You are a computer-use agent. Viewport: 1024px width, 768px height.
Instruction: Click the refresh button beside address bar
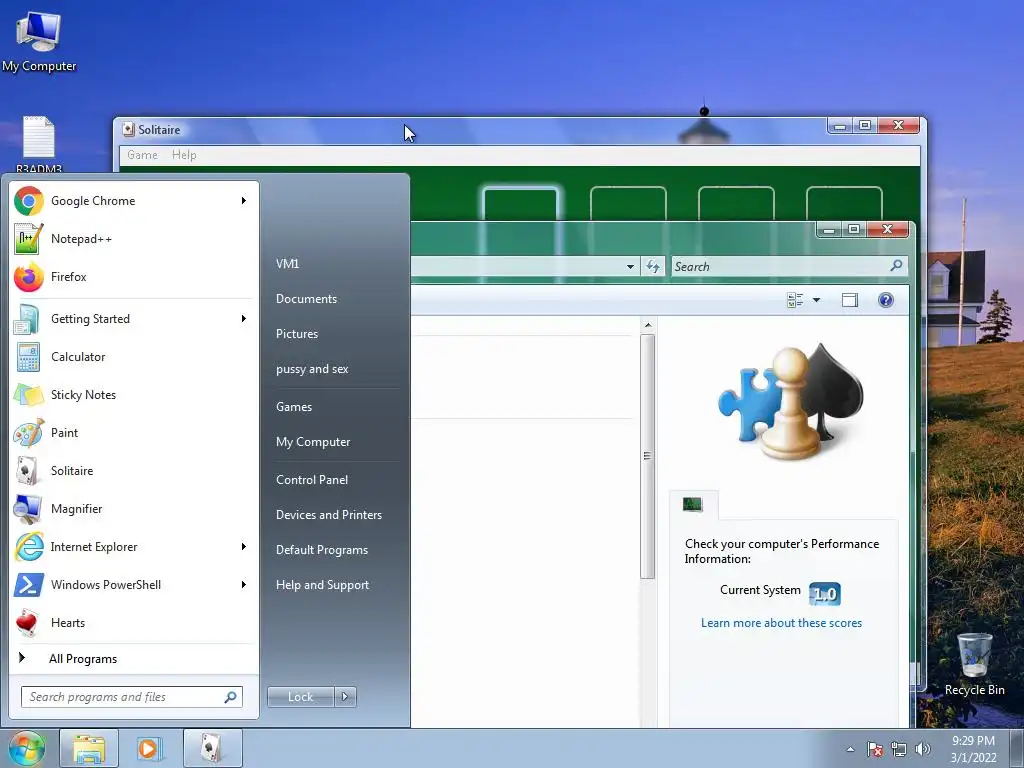click(653, 266)
